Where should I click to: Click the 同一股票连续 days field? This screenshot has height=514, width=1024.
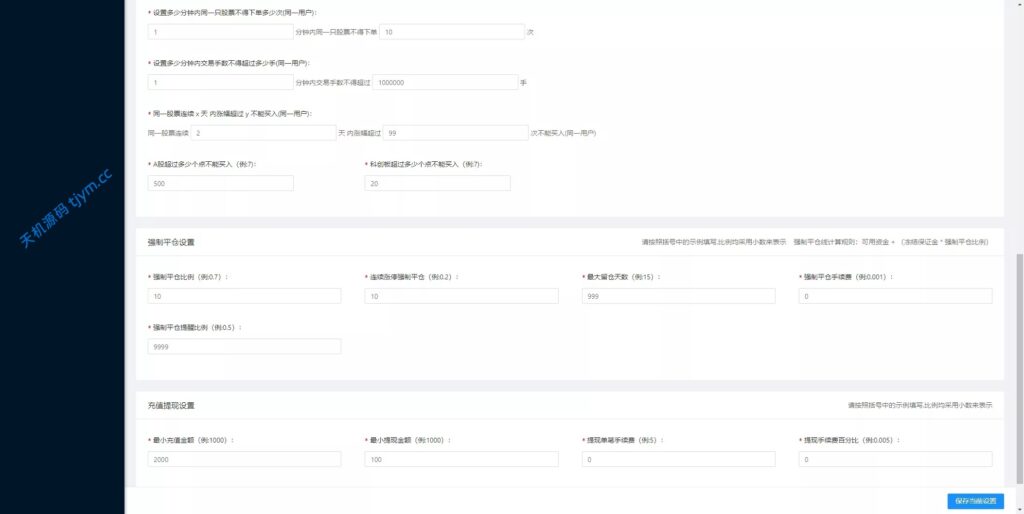click(264, 132)
